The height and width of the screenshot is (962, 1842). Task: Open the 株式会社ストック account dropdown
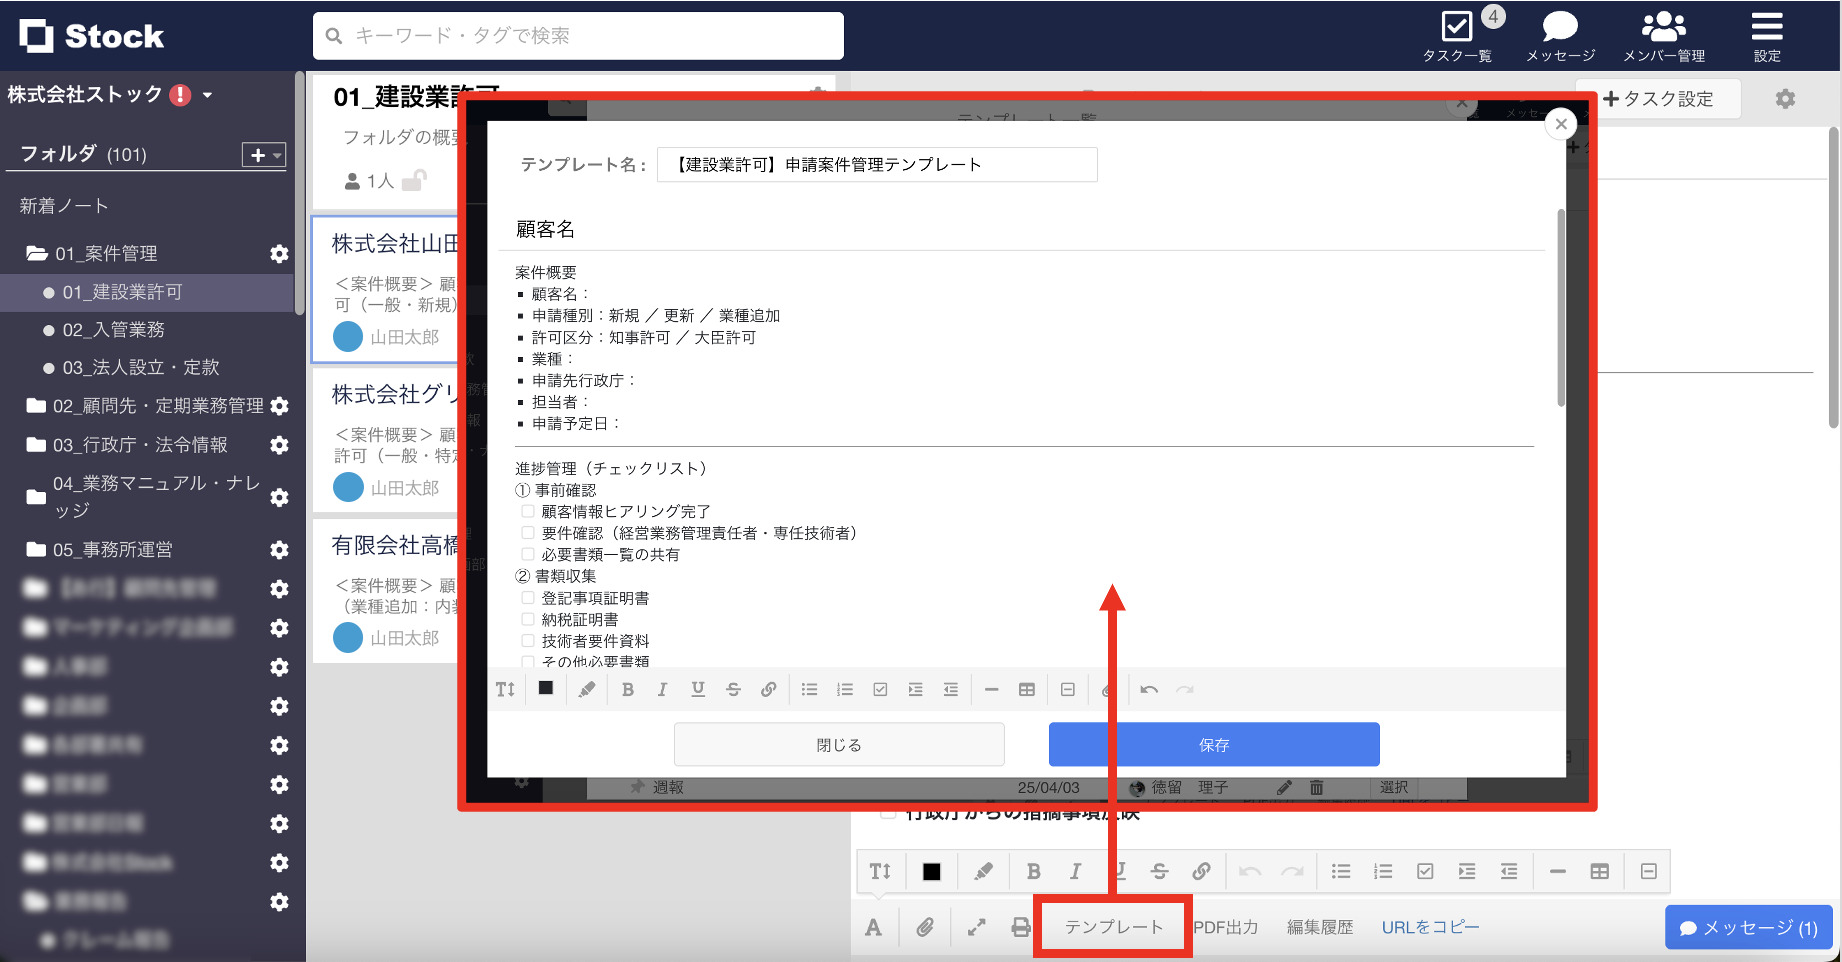(x=207, y=94)
